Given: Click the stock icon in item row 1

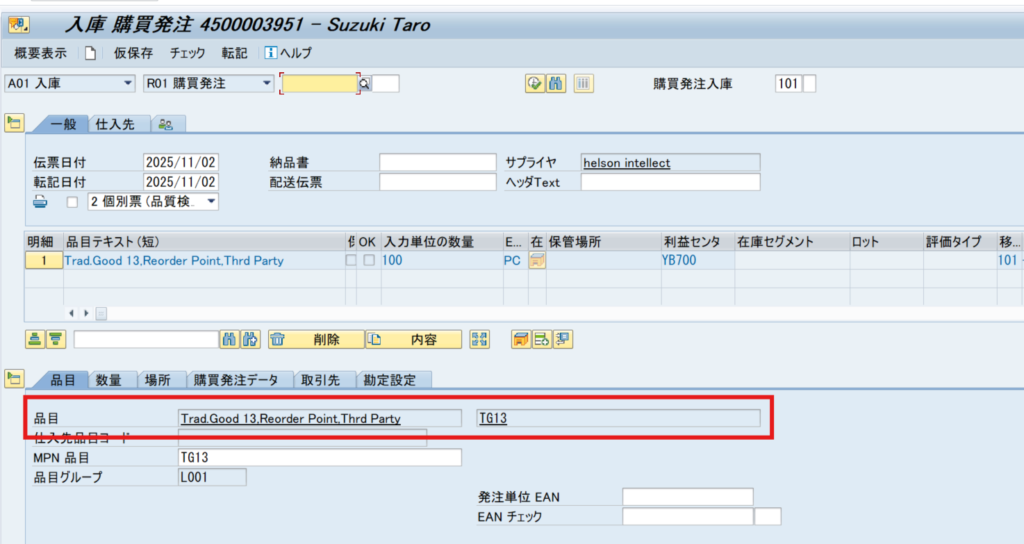Looking at the screenshot, I should [x=537, y=261].
